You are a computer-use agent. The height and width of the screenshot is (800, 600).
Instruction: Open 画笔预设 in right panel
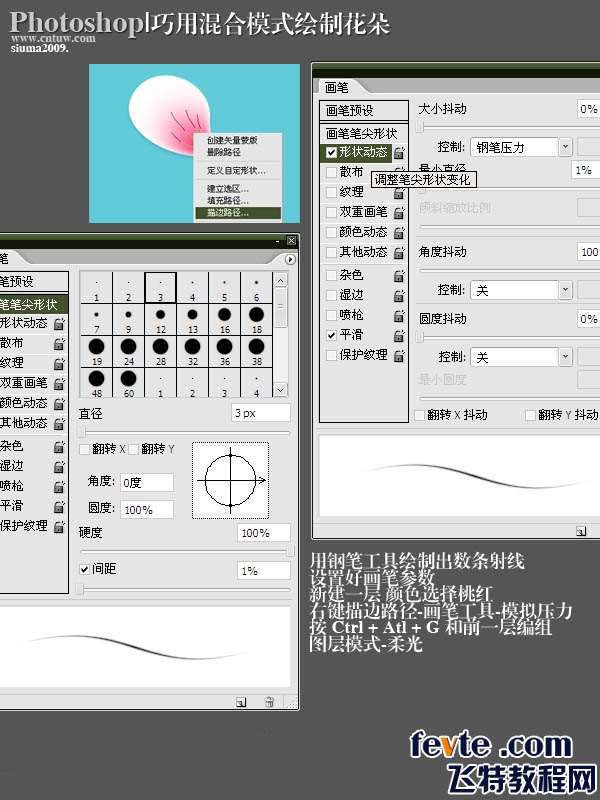[x=364, y=110]
